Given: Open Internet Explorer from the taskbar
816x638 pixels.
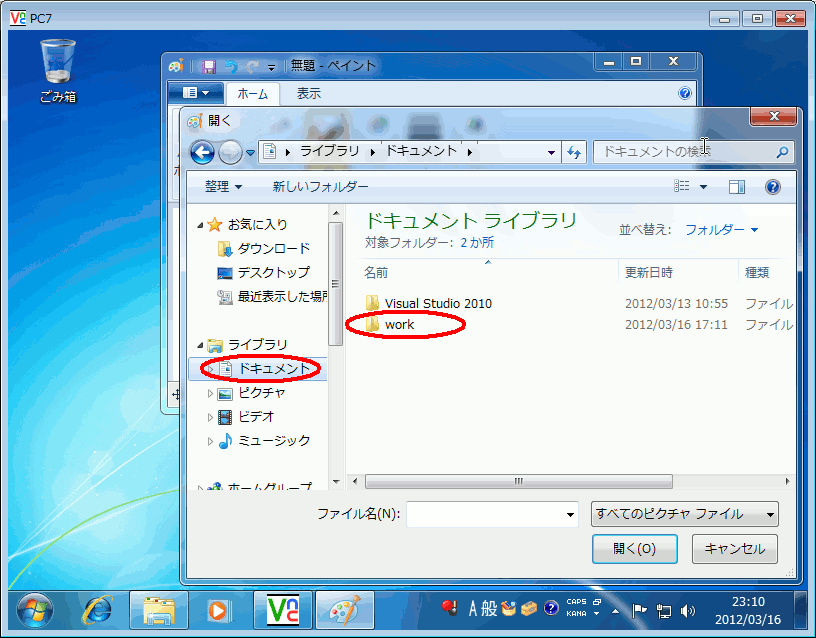Looking at the screenshot, I should [98, 609].
